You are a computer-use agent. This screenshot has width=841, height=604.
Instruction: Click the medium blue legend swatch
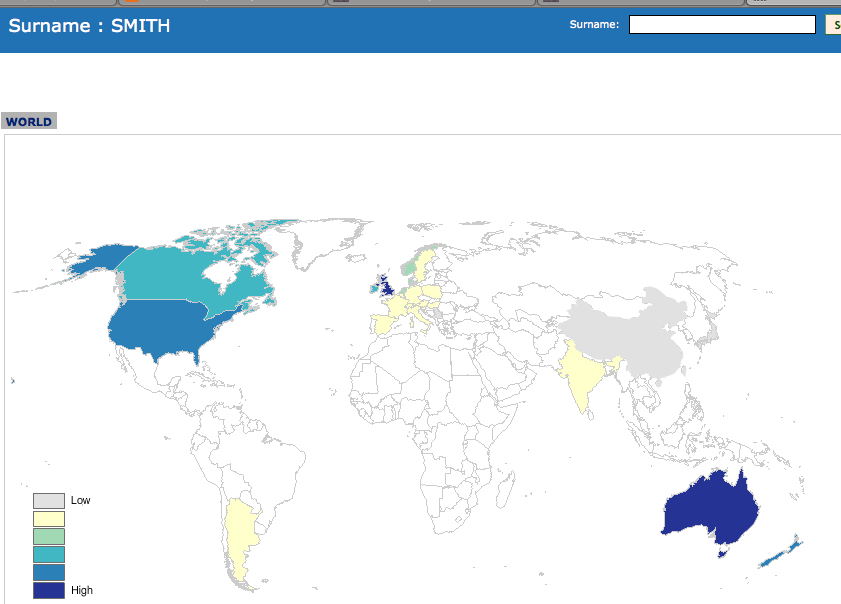pos(49,573)
